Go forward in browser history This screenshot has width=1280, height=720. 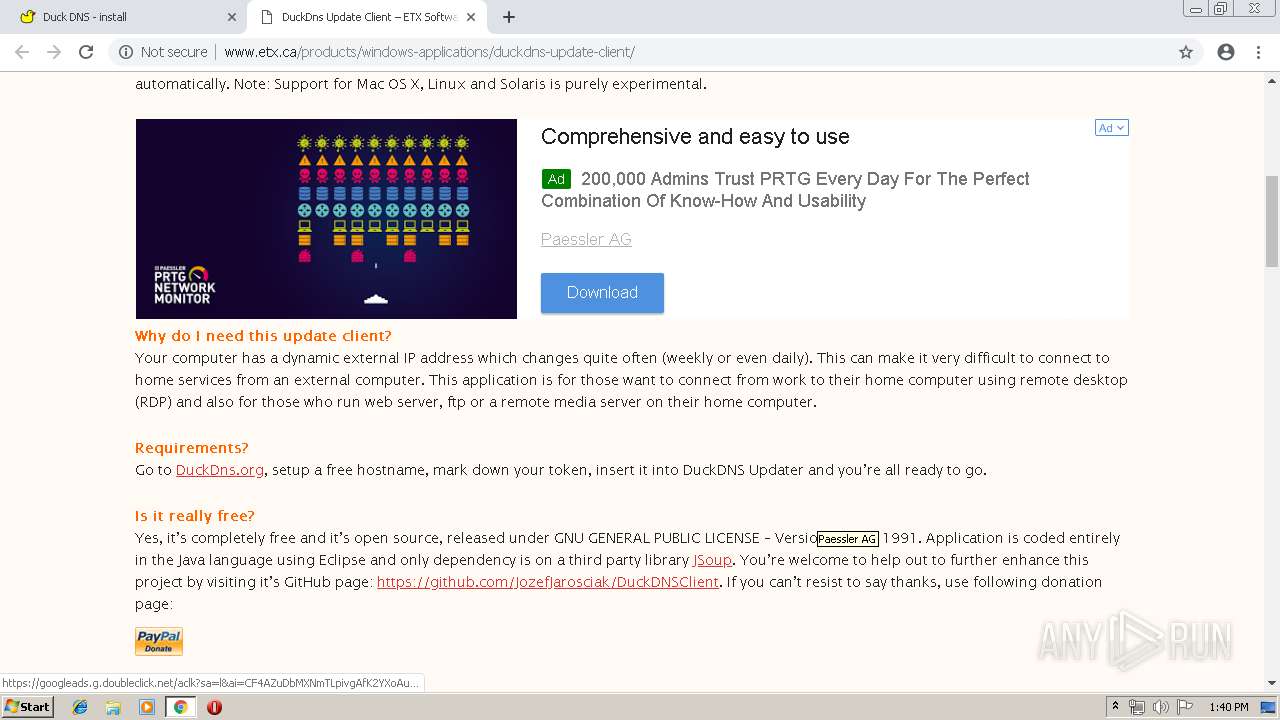pos(54,52)
